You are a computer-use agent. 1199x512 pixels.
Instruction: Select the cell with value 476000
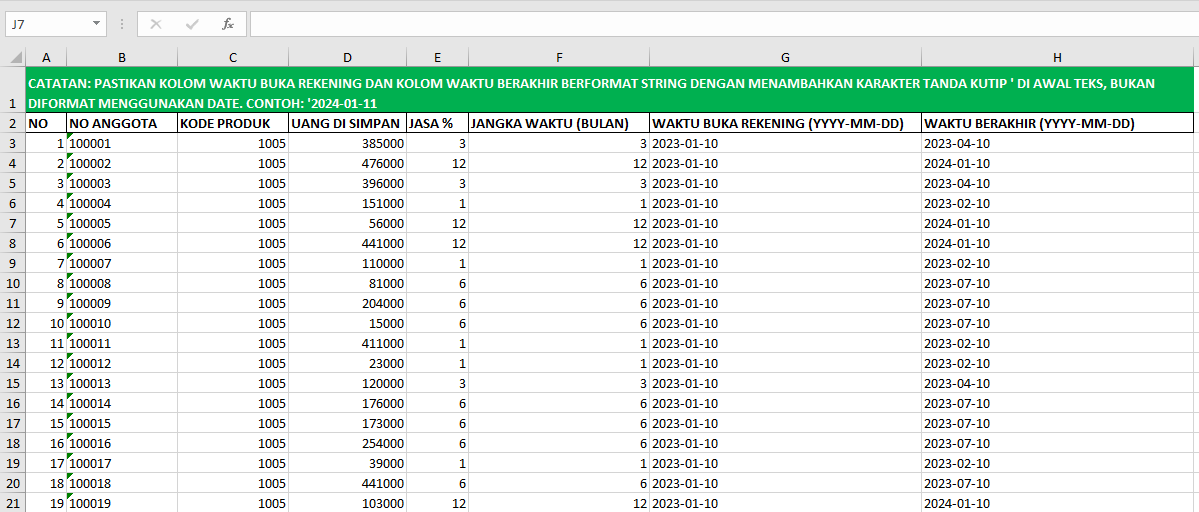pos(347,164)
